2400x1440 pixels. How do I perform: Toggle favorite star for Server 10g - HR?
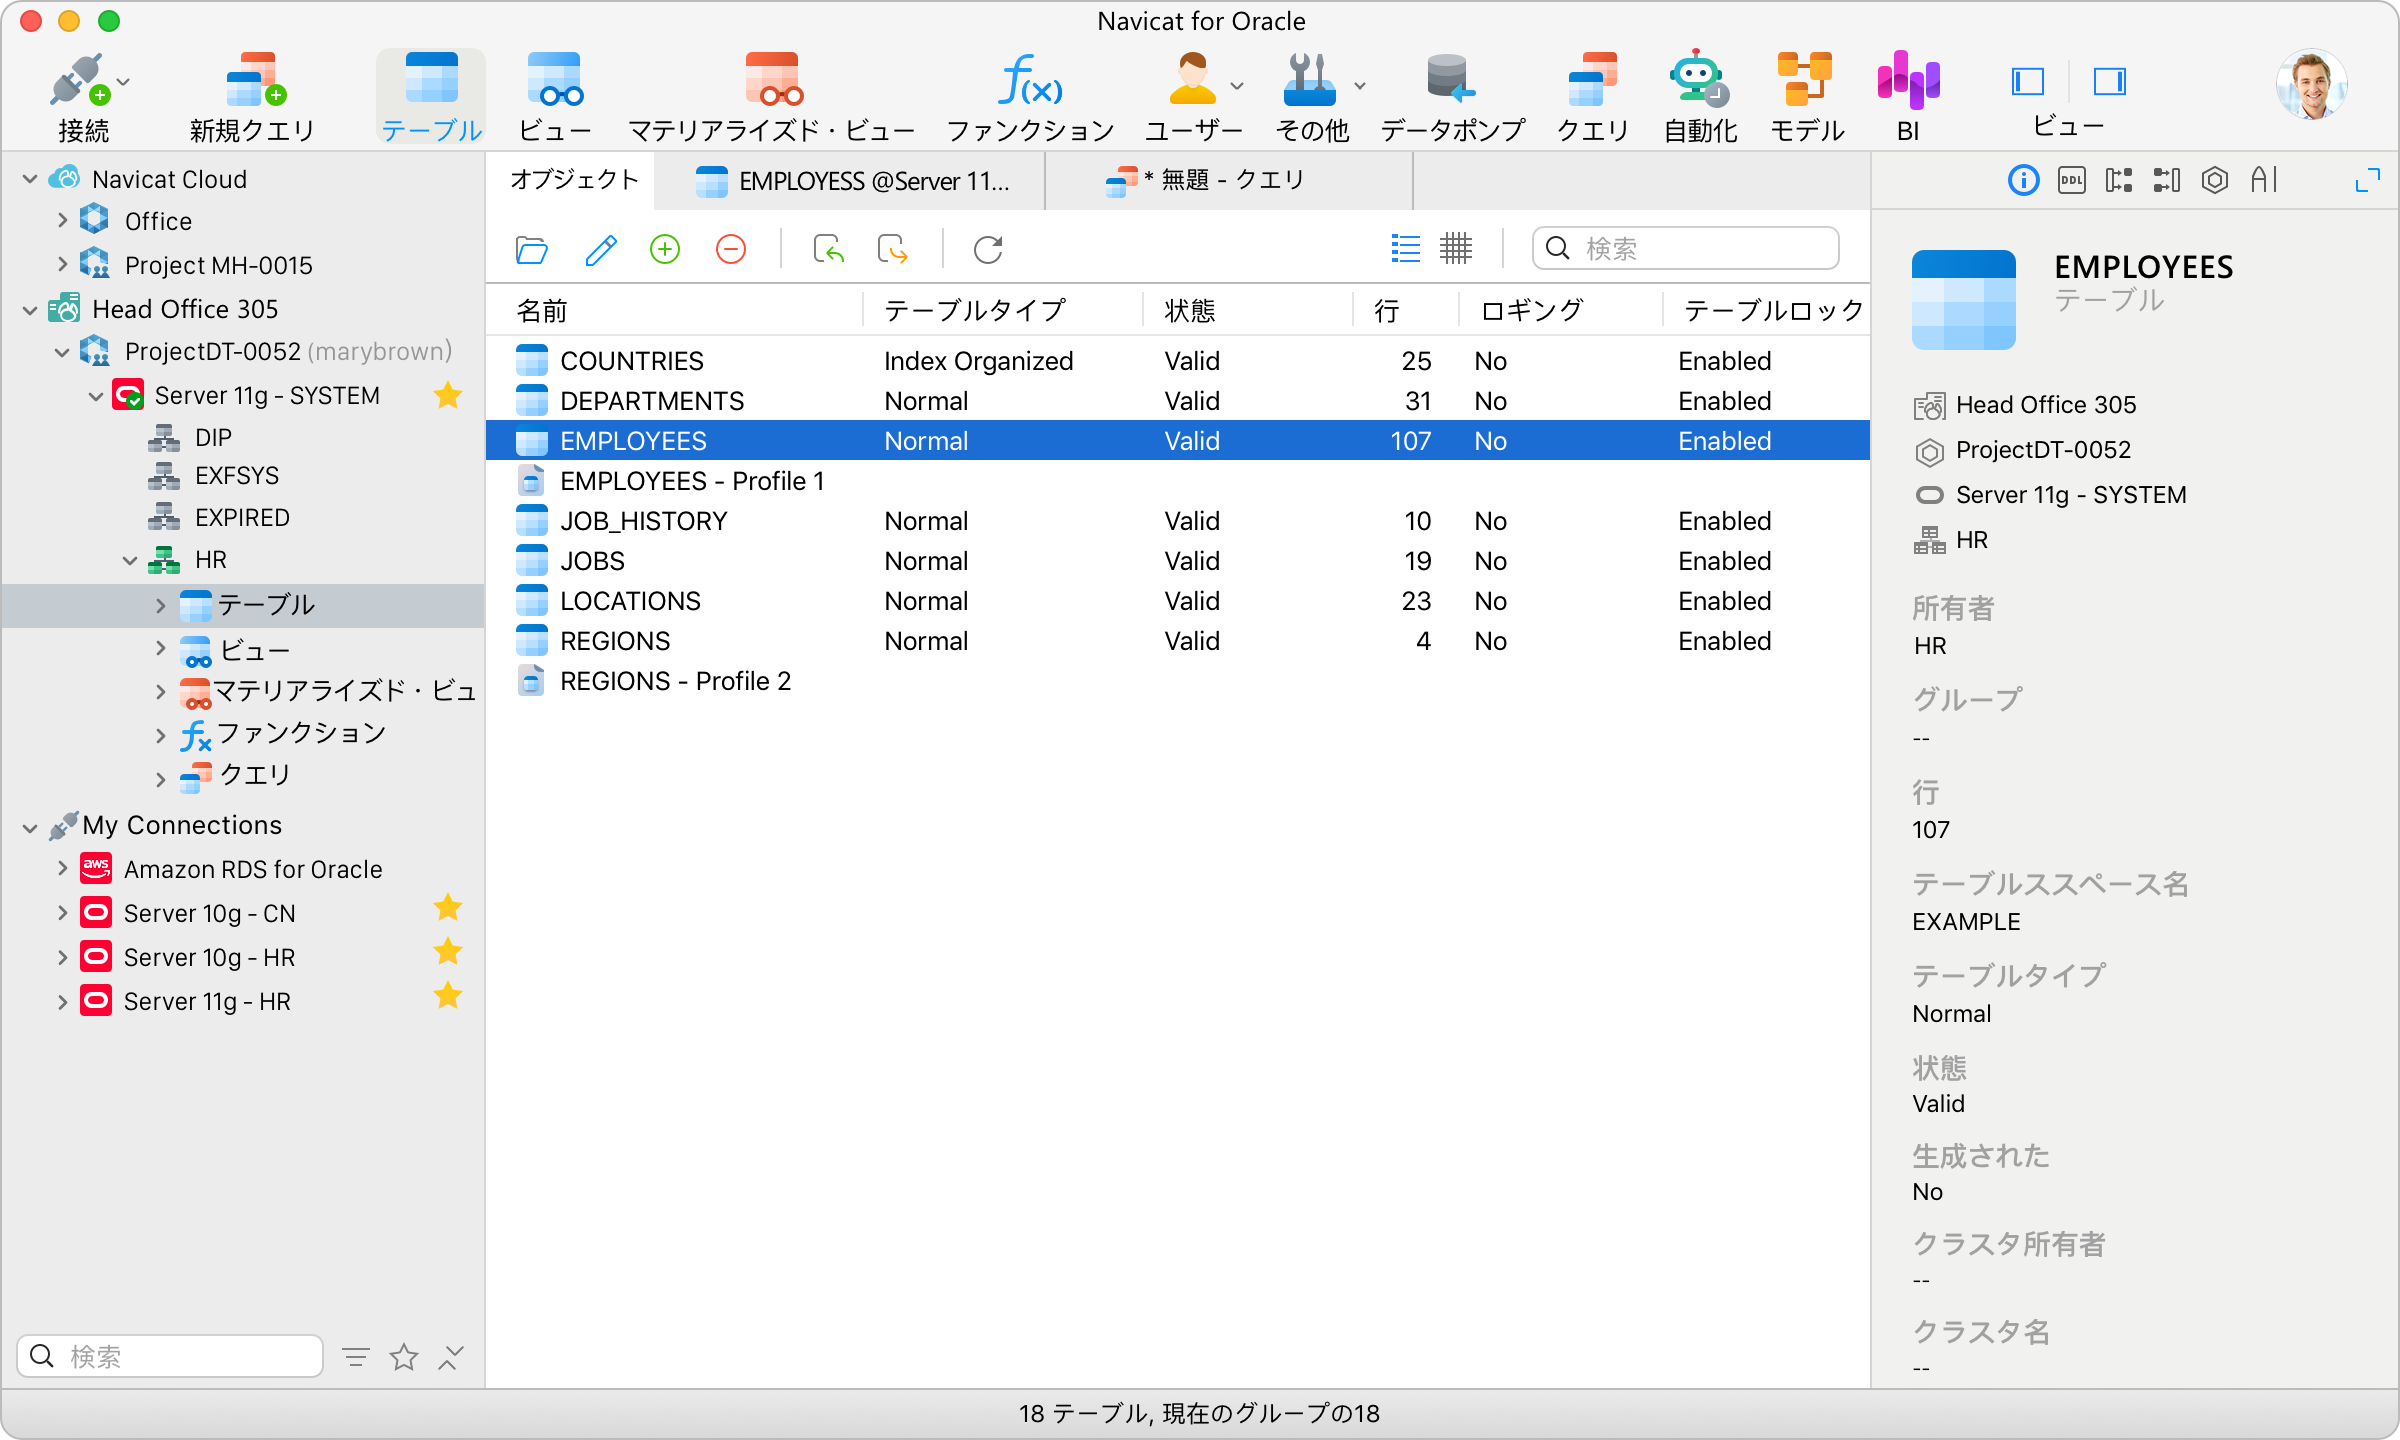(x=448, y=952)
